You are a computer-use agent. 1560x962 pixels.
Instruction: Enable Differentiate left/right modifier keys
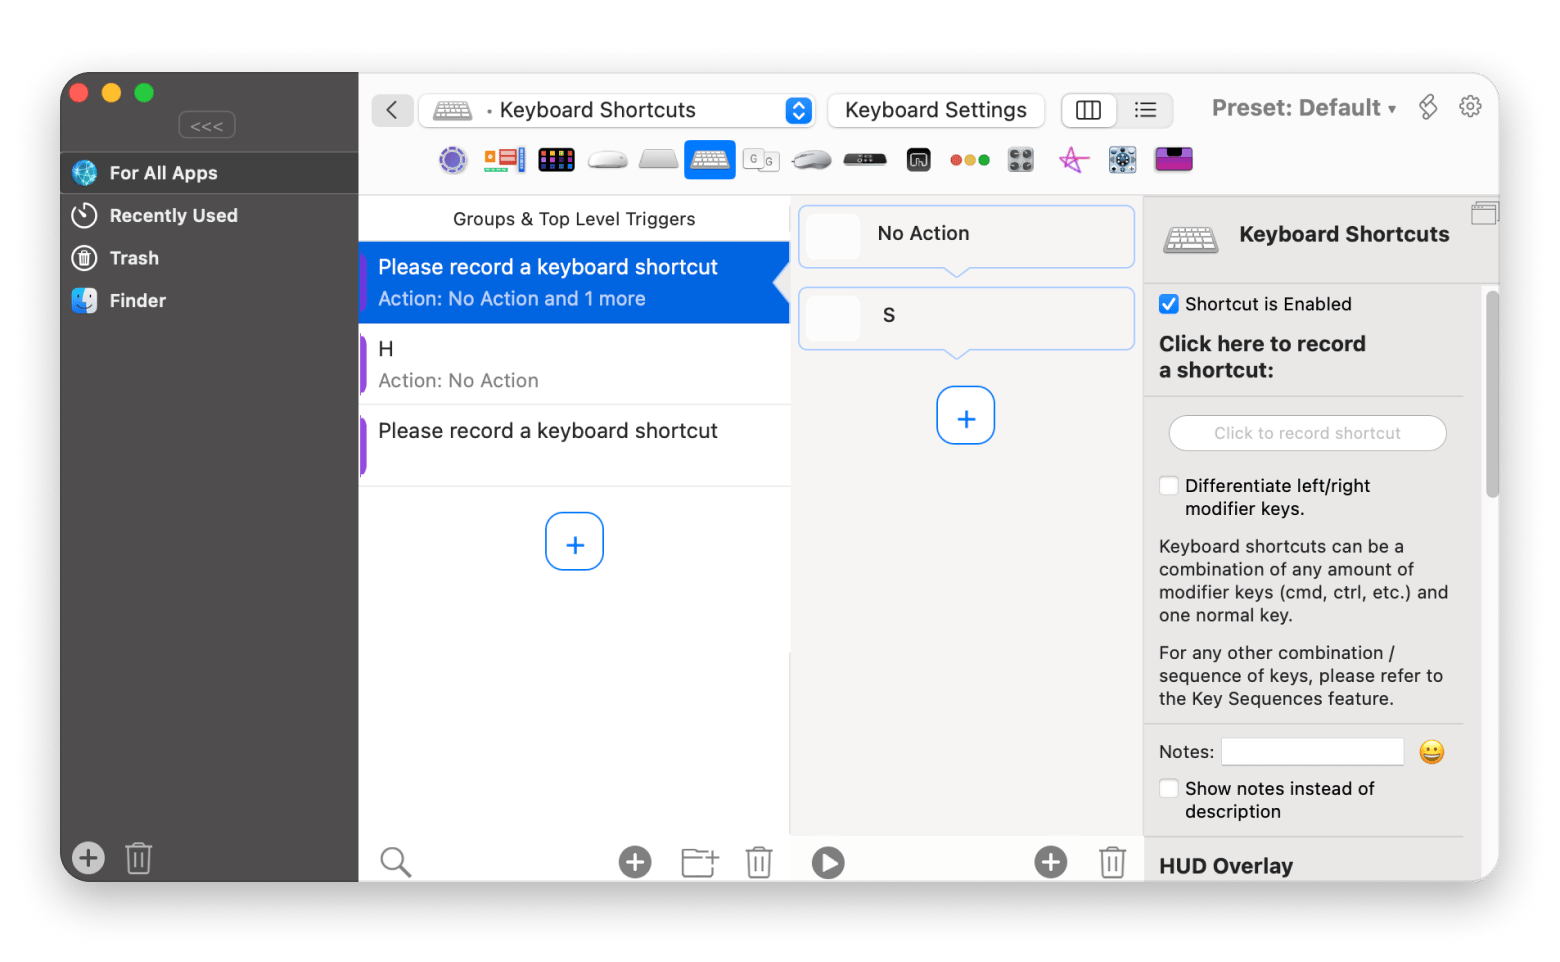pyautogui.click(x=1168, y=486)
